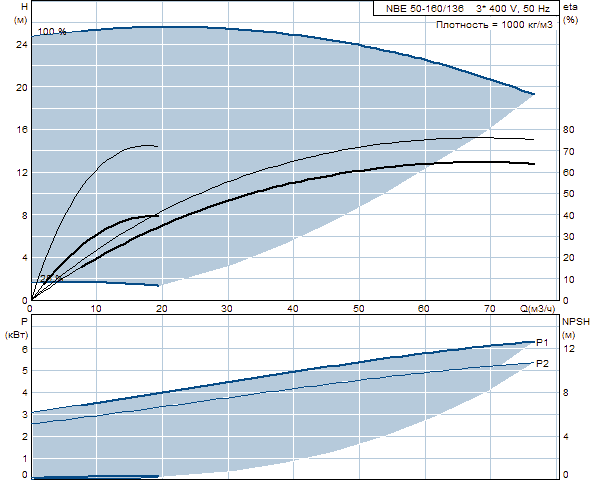Click the 70 tick on the flow axis

[x=490, y=309]
